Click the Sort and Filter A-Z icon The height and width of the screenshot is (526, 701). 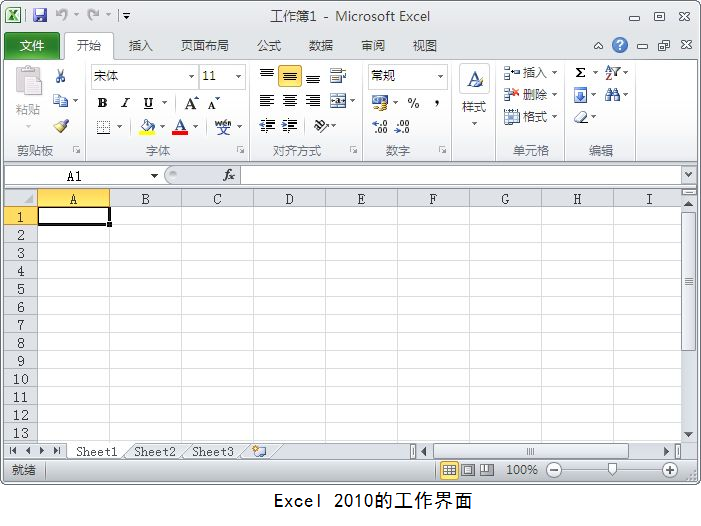click(x=612, y=72)
